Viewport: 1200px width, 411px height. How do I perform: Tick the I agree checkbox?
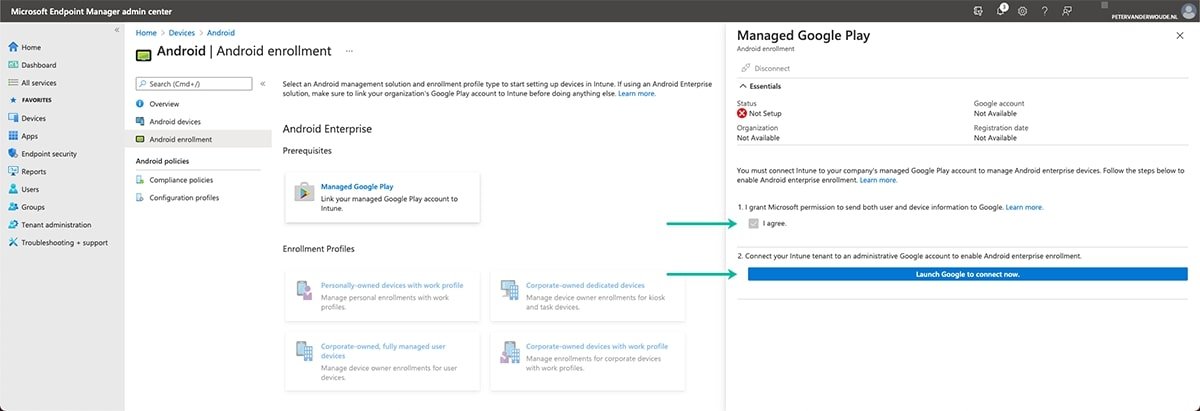[x=754, y=223]
